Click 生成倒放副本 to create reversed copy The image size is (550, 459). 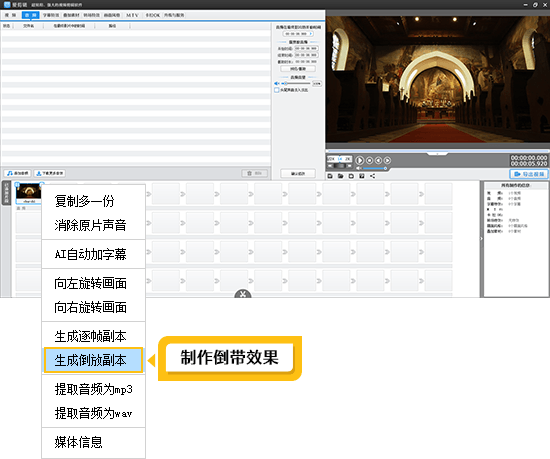point(93,360)
